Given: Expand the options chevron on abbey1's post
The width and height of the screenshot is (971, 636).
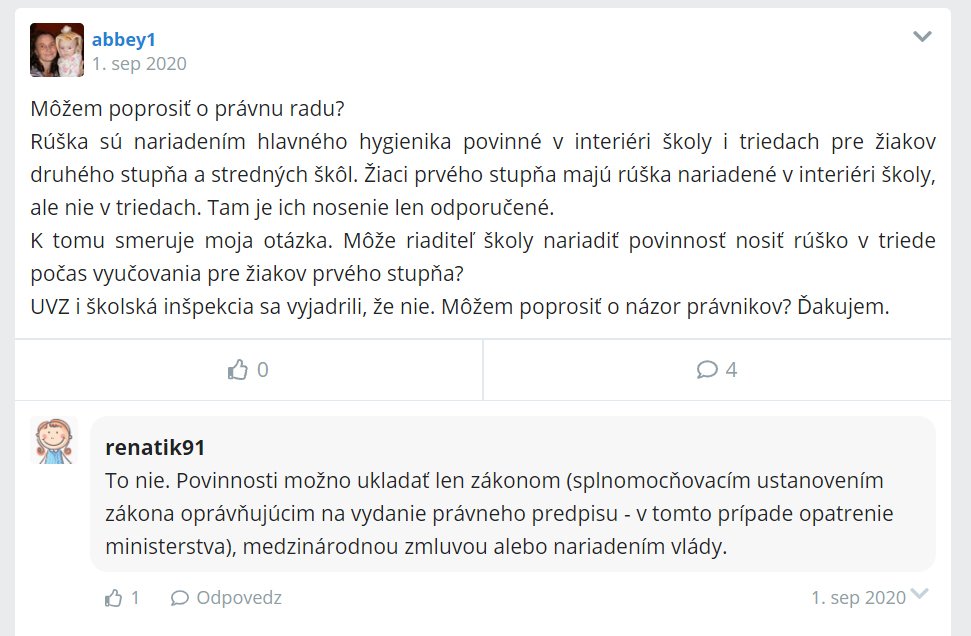Looking at the screenshot, I should 922,37.
